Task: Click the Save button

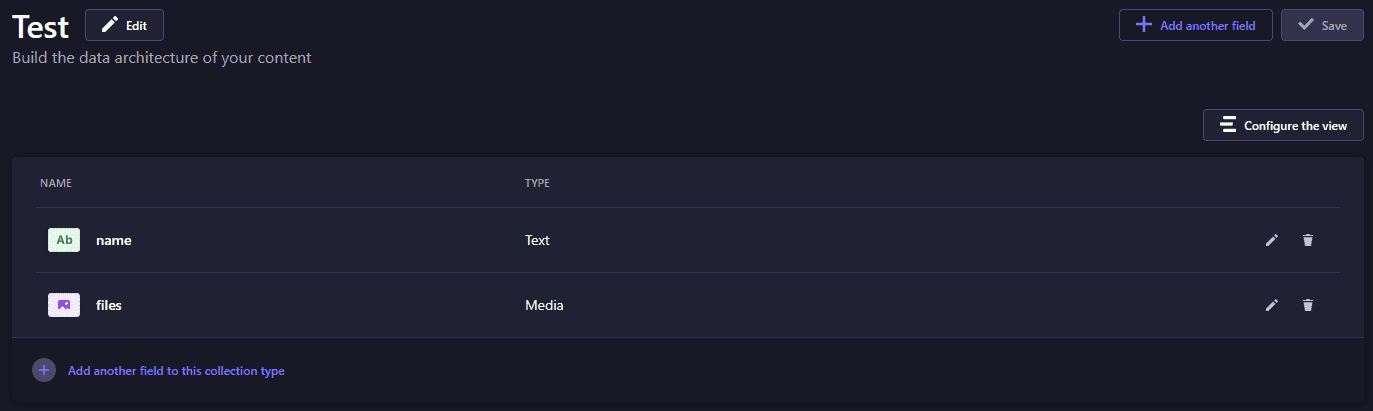Action: [1322, 25]
